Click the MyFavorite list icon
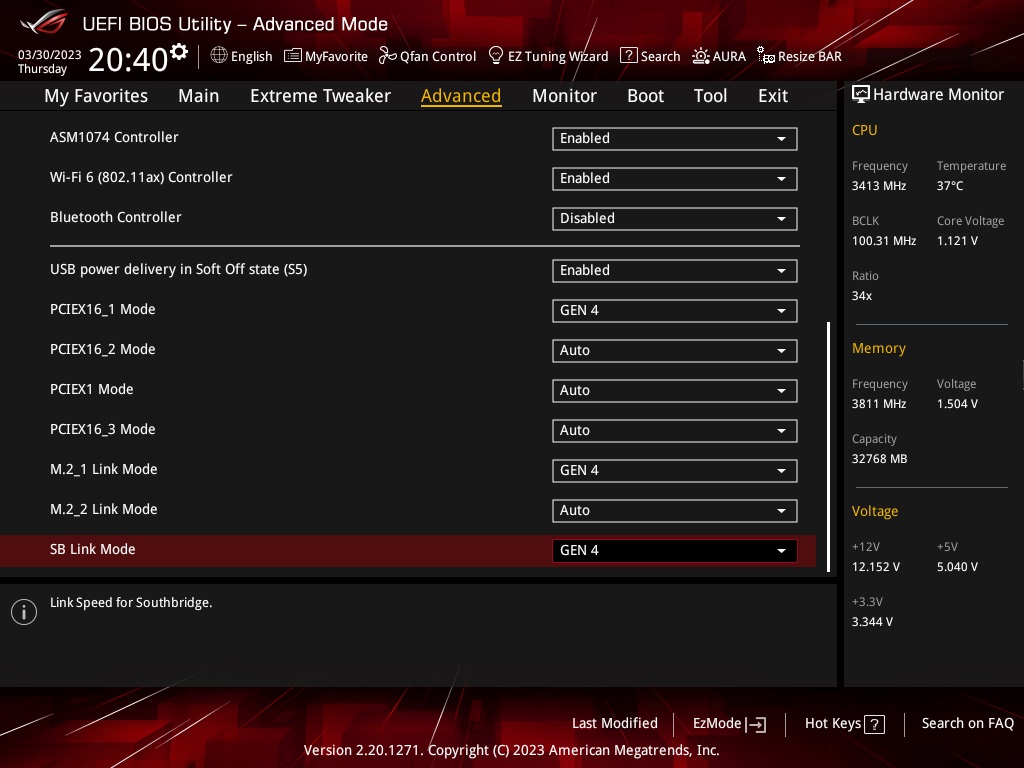This screenshot has height=768, width=1024. click(x=293, y=56)
